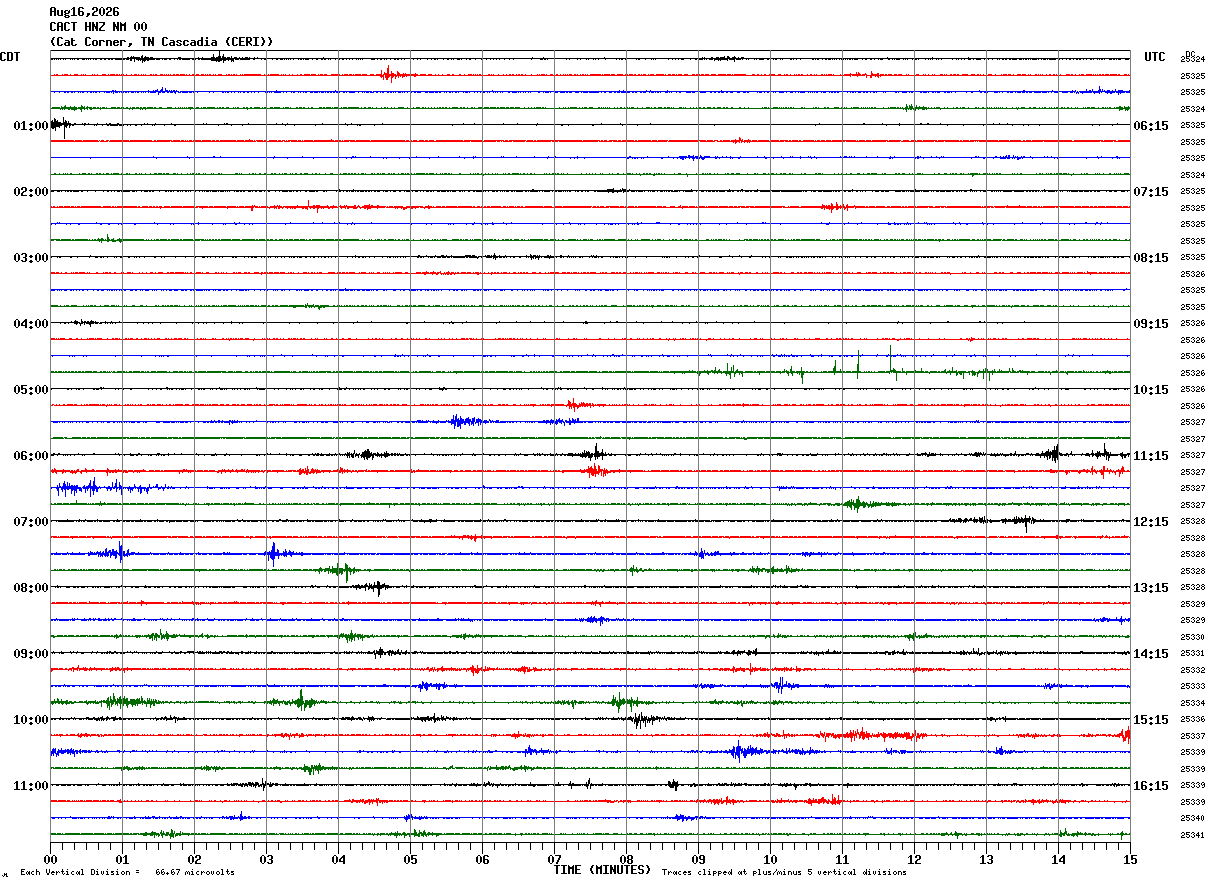Click the CDT timezone header

tap(10, 57)
